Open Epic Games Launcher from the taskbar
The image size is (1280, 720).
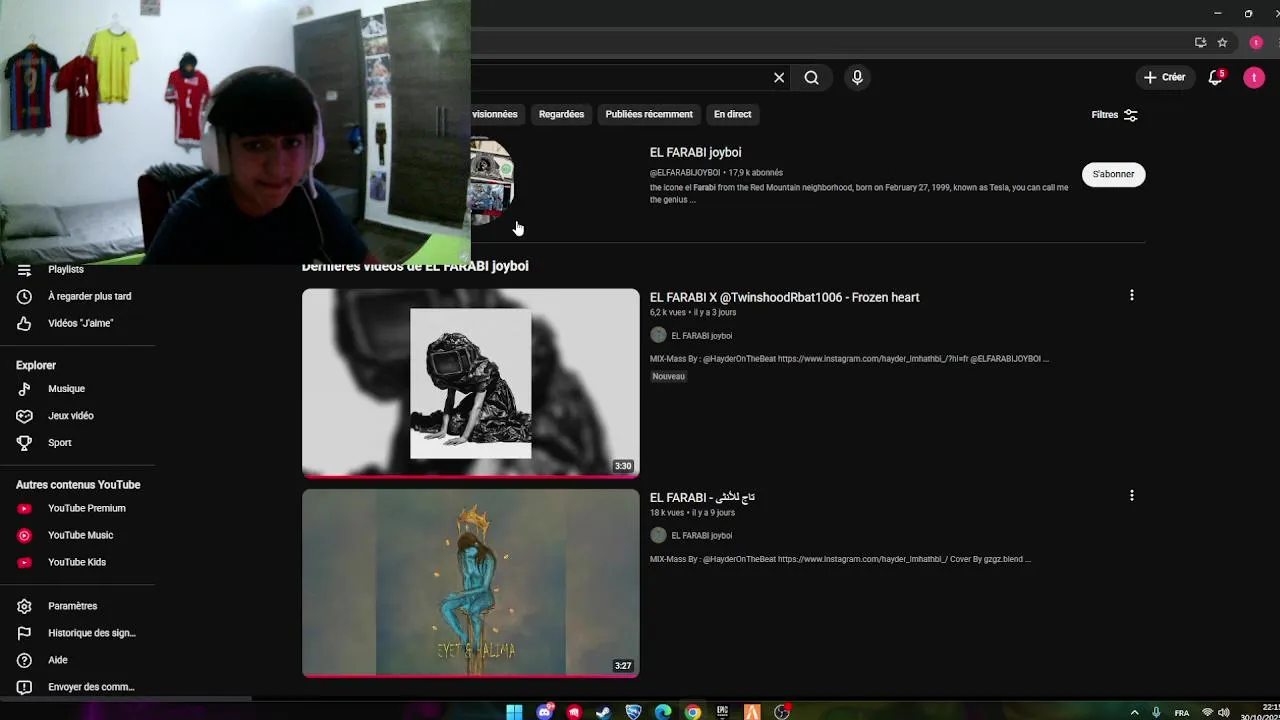(x=722, y=712)
